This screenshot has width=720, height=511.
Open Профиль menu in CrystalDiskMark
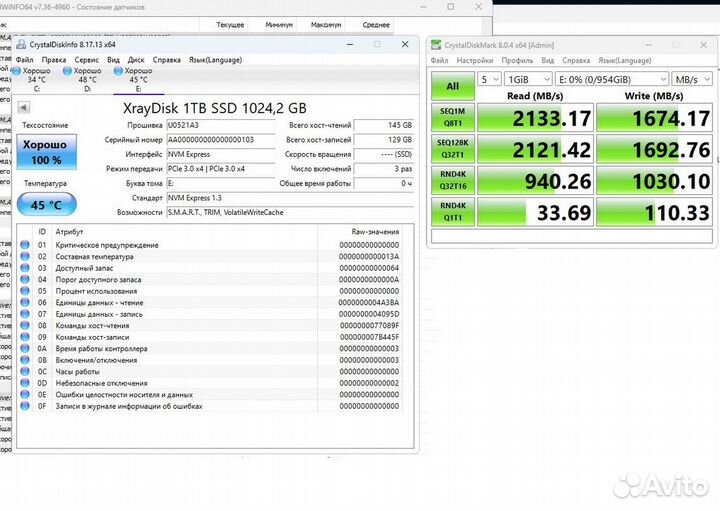point(517,61)
